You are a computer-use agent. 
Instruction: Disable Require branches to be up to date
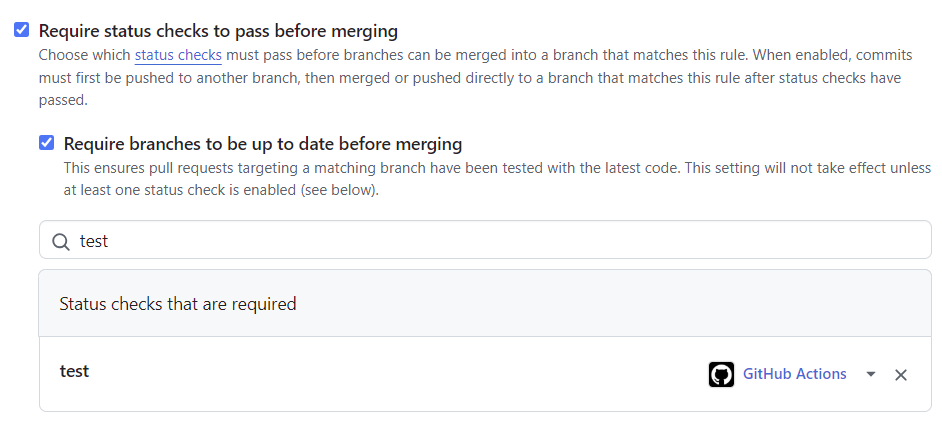point(46,143)
